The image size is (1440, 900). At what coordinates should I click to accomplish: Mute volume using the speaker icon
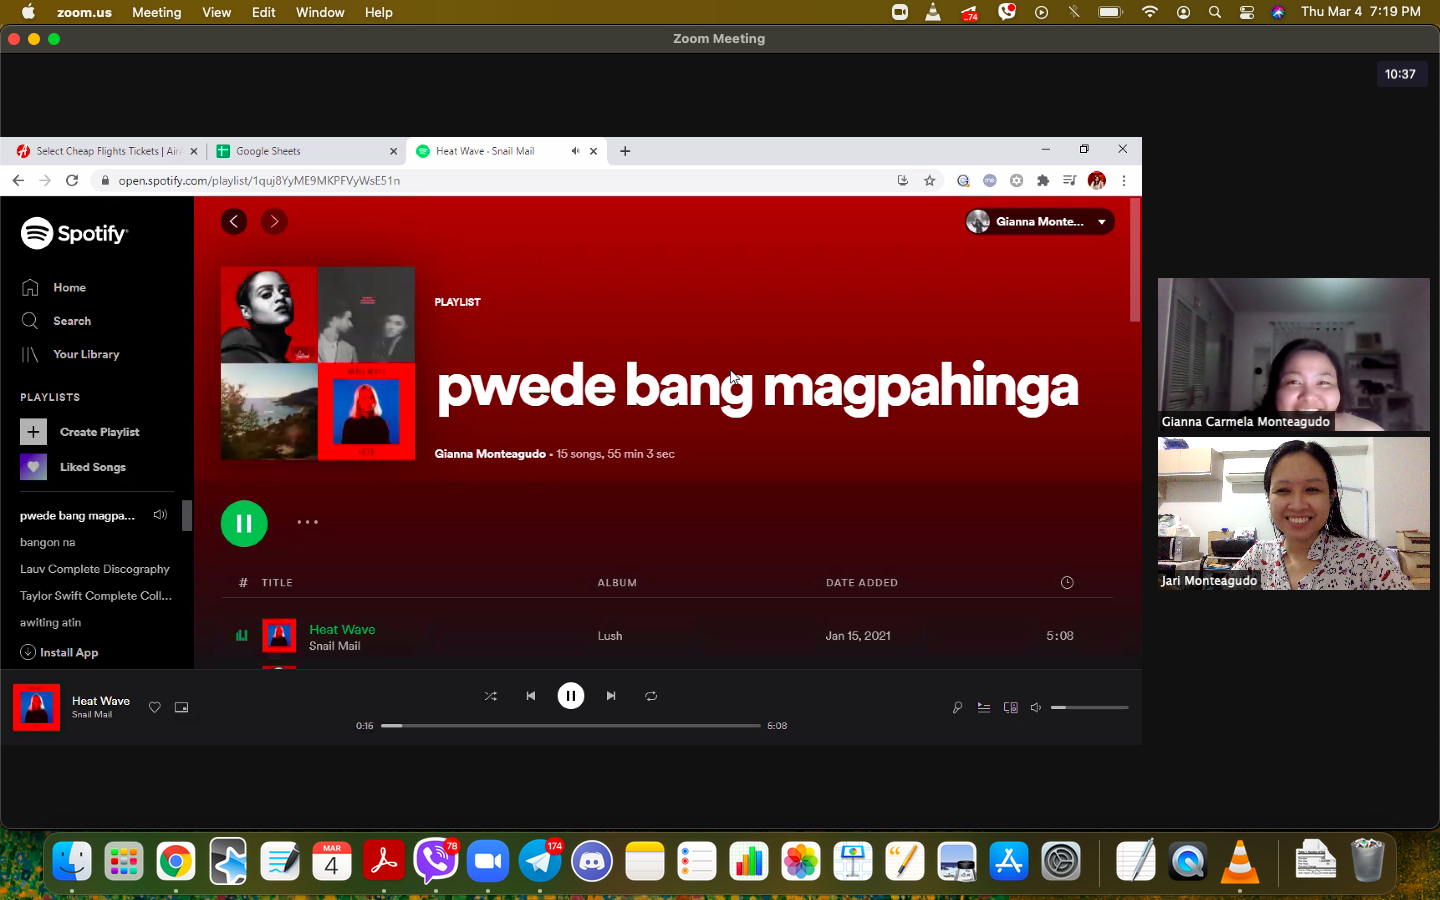tap(1036, 708)
